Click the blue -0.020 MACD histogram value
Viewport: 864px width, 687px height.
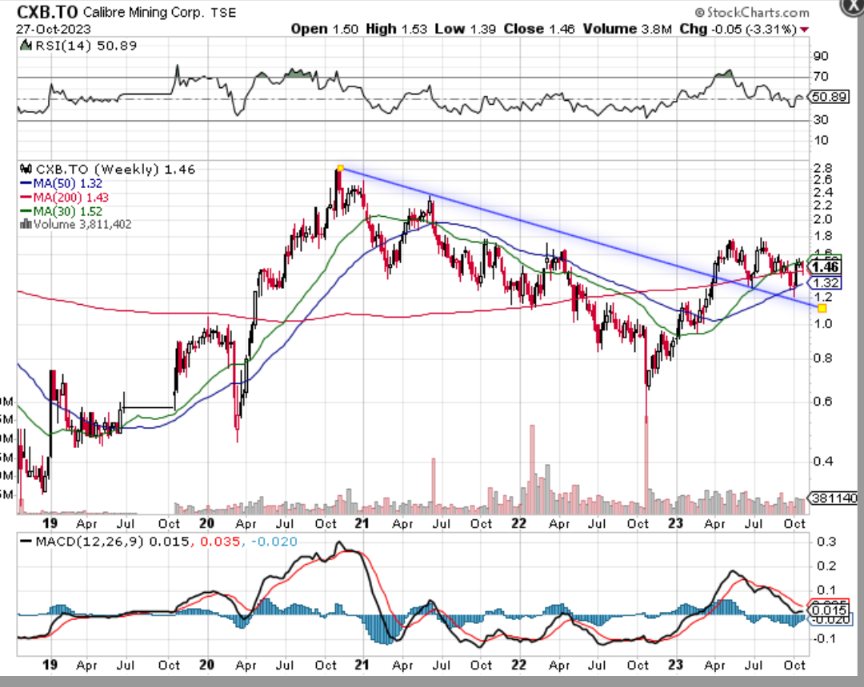[x=274, y=542]
